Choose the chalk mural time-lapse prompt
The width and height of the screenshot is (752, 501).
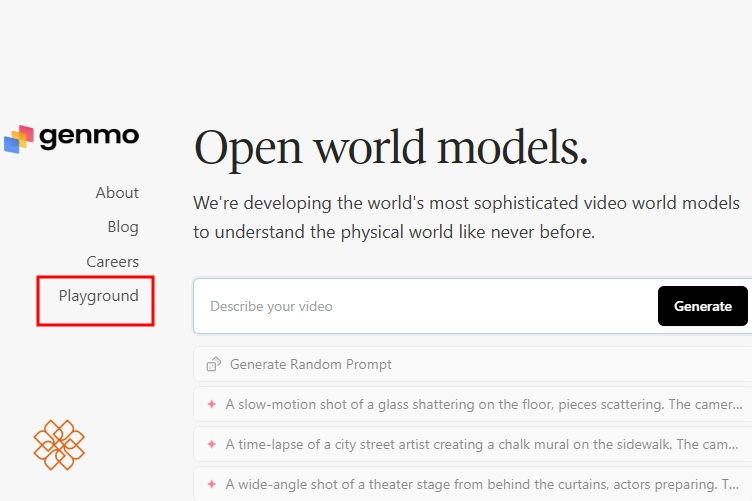point(472,444)
